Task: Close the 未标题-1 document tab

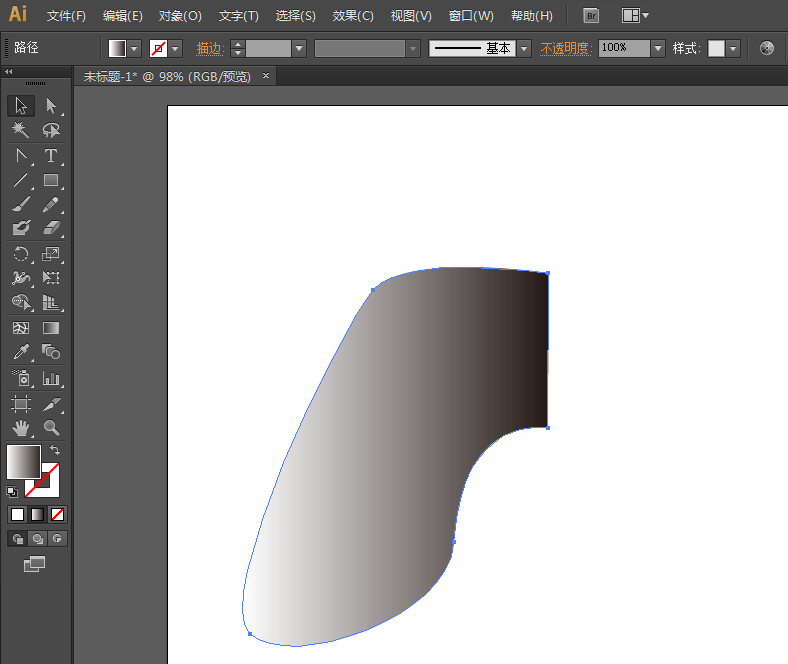Action: (264, 76)
